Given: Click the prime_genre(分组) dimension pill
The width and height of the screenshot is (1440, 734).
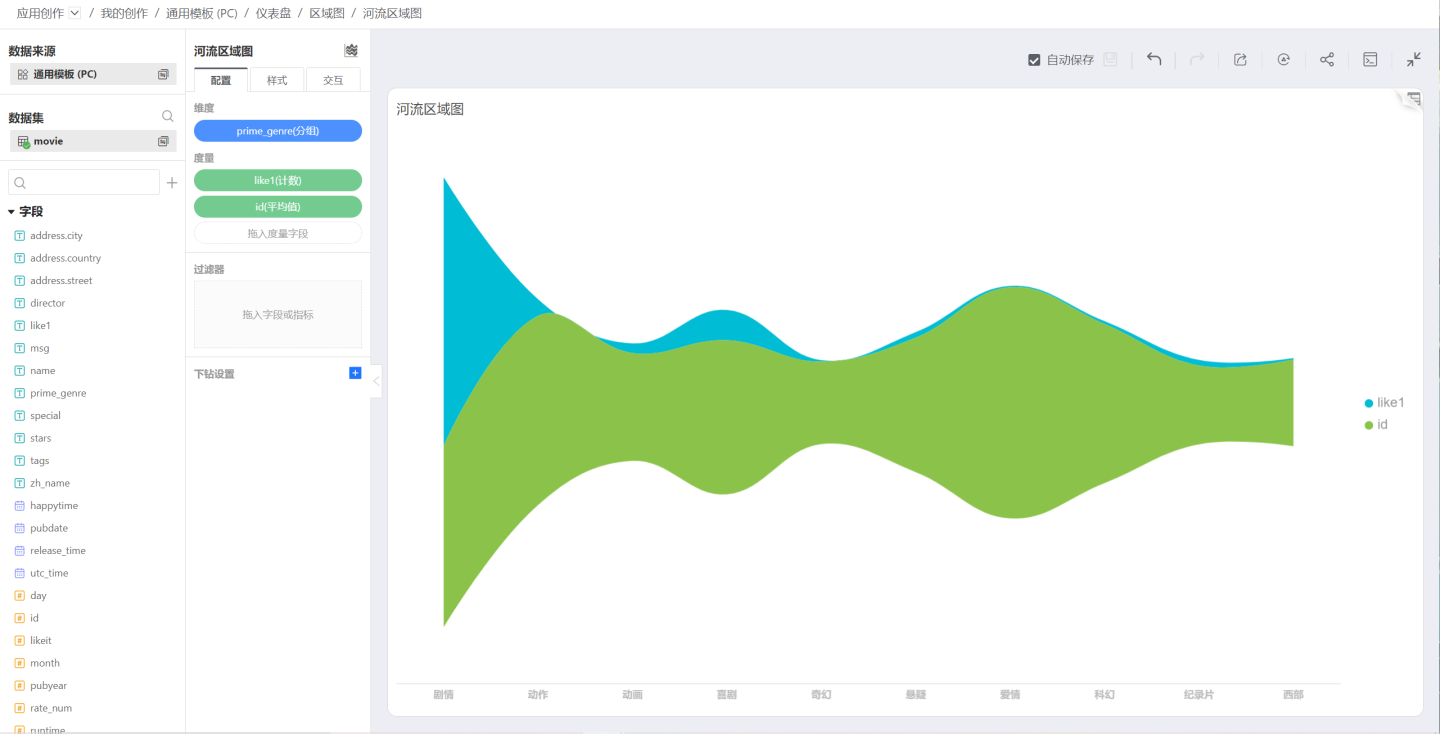Looking at the screenshot, I should [278, 131].
